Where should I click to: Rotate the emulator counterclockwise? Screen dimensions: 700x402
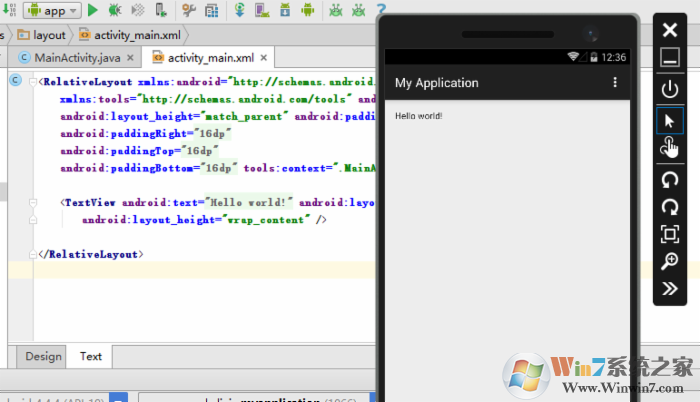coord(670,179)
